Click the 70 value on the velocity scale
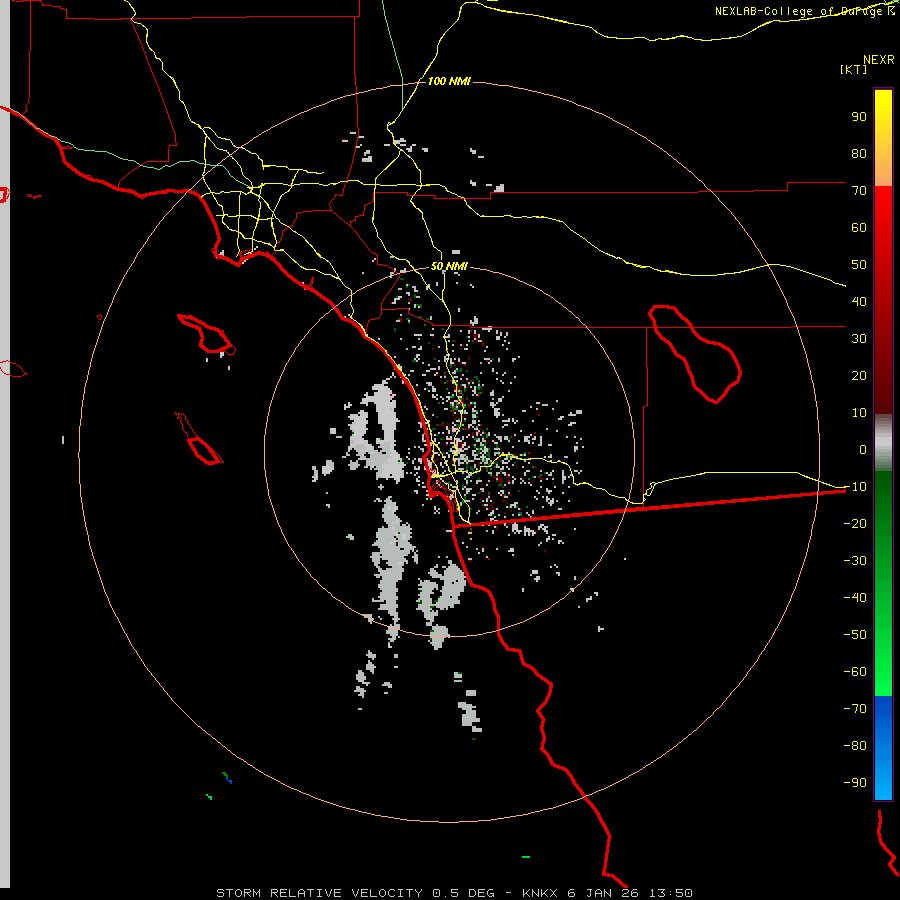Image resolution: width=900 pixels, height=900 pixels. 859,191
